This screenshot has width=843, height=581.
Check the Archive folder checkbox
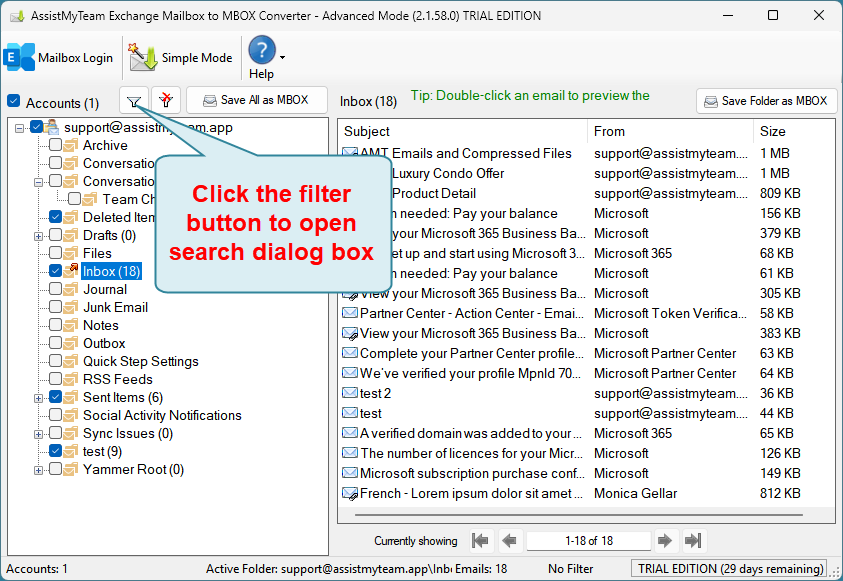coord(56,146)
